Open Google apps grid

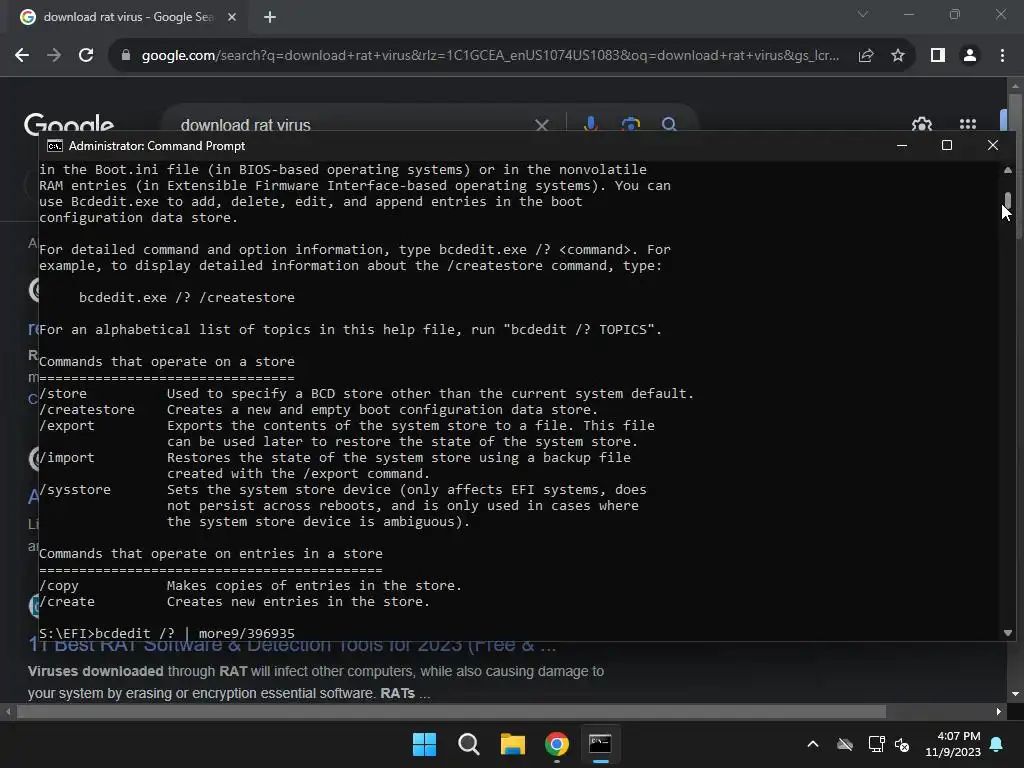pyautogui.click(x=968, y=124)
